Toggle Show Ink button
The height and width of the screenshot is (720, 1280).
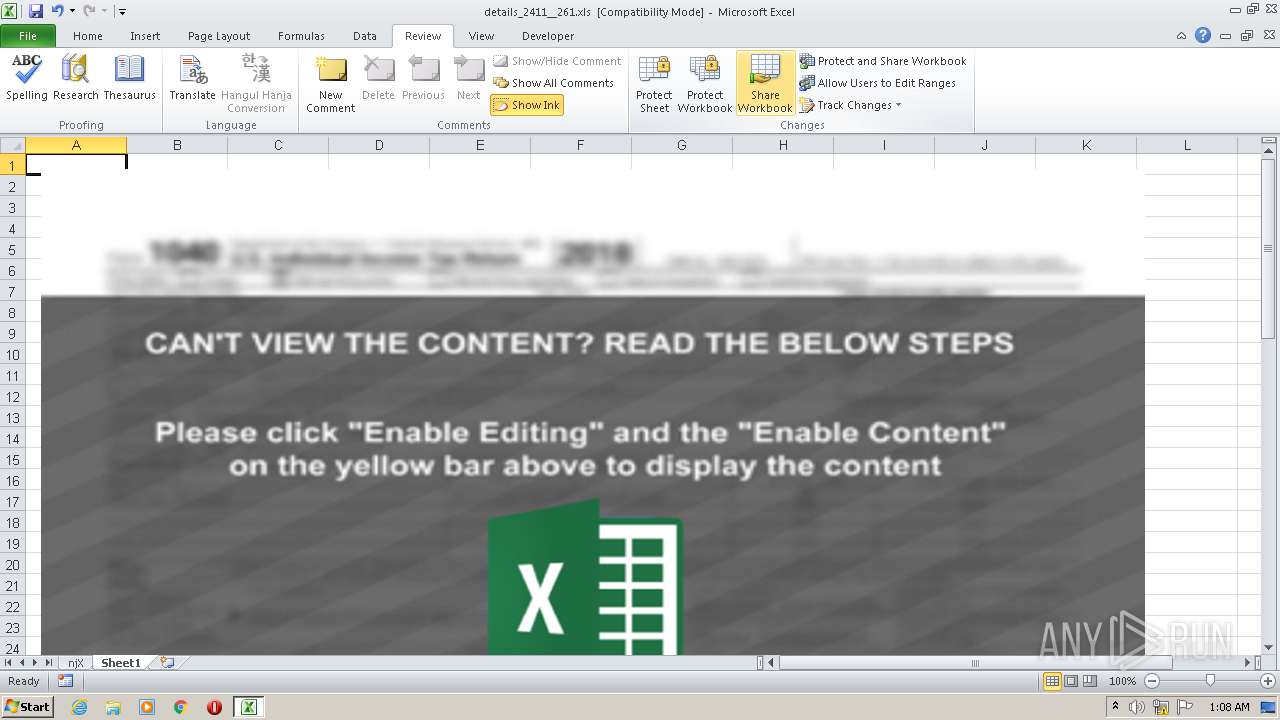coord(527,105)
